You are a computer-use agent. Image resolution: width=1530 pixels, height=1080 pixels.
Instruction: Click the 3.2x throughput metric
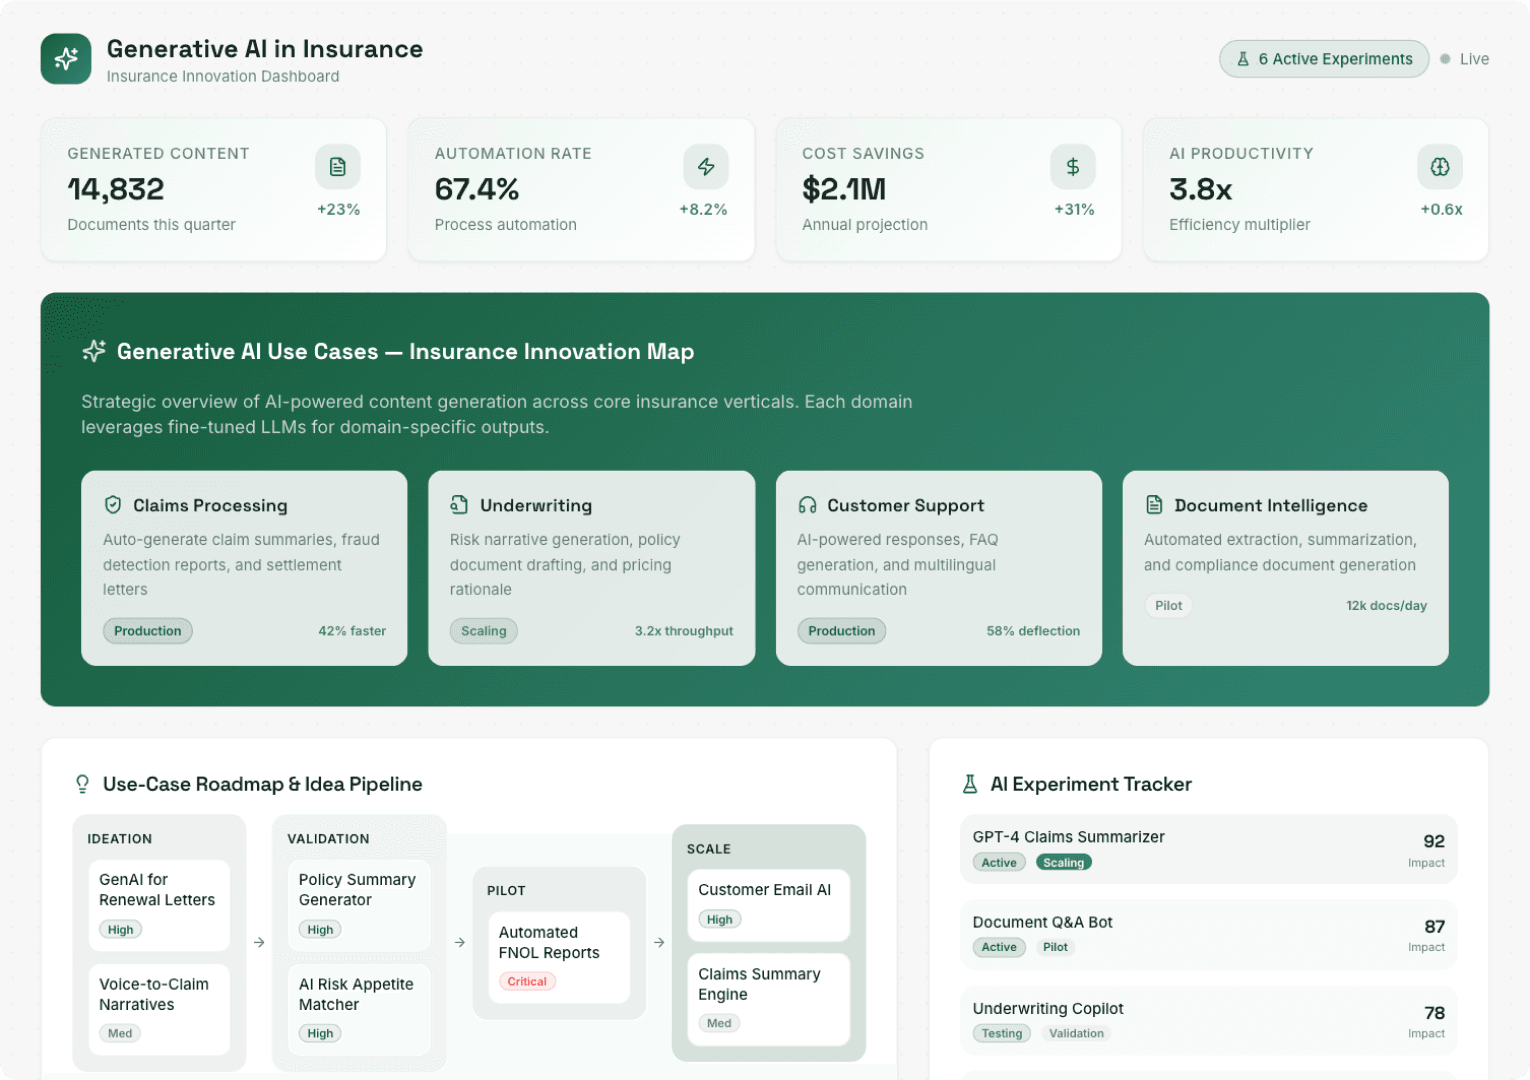pyautogui.click(x=684, y=631)
